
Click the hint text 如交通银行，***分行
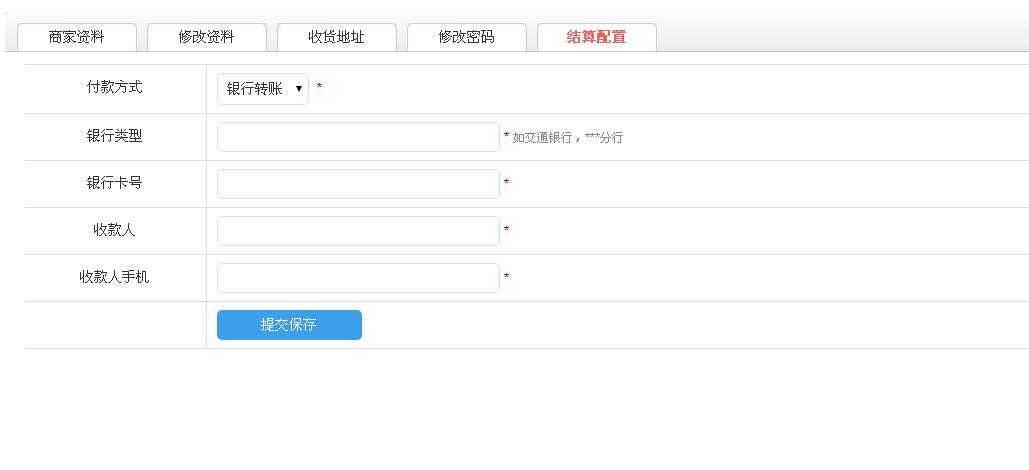click(567, 138)
